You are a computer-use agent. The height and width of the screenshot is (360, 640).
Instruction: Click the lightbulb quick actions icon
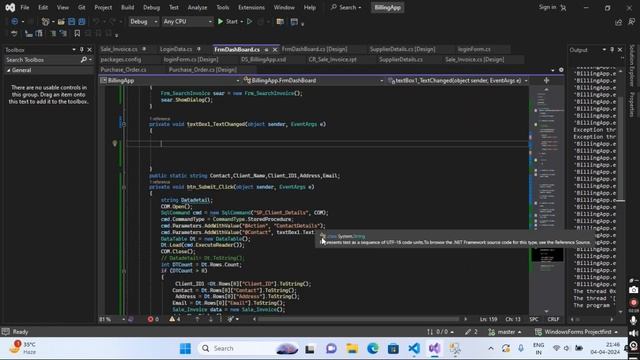(x=115, y=143)
